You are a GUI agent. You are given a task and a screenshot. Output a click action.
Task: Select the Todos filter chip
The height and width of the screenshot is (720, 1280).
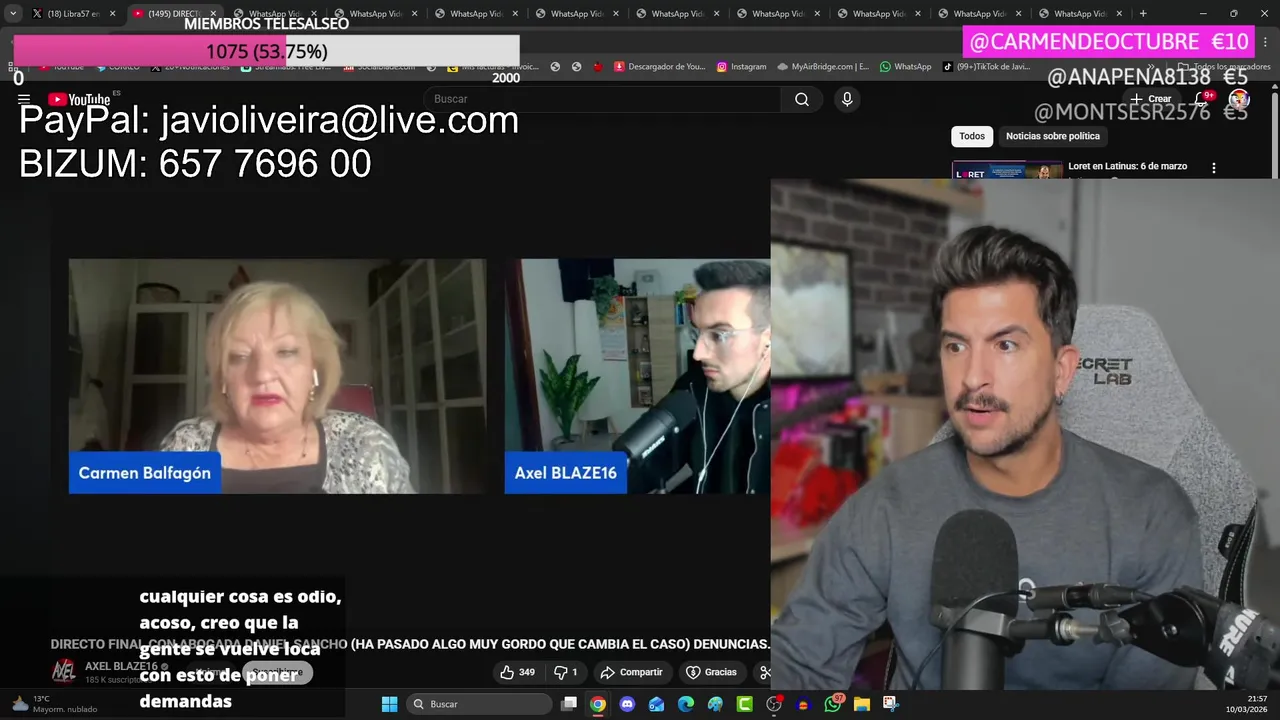click(972, 136)
